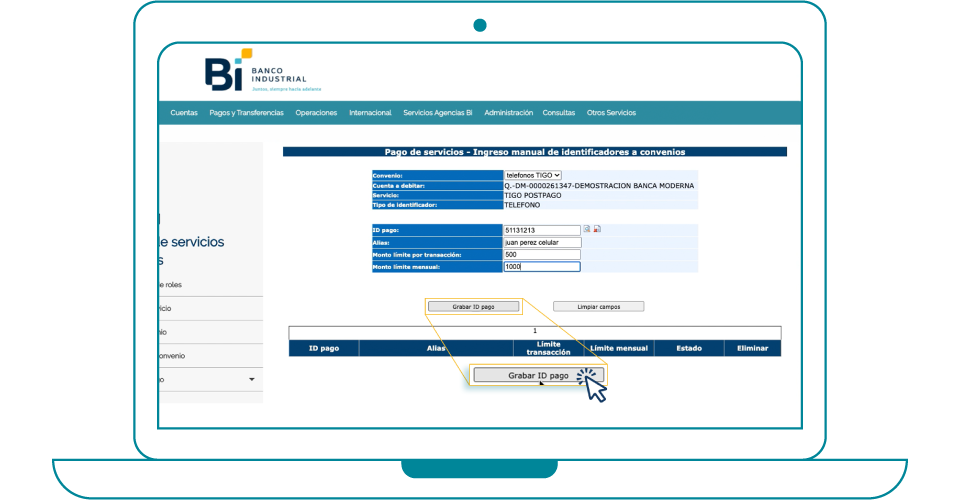This screenshot has height=500, width=960.
Task: Open the Internacional menu
Action: coord(370,113)
